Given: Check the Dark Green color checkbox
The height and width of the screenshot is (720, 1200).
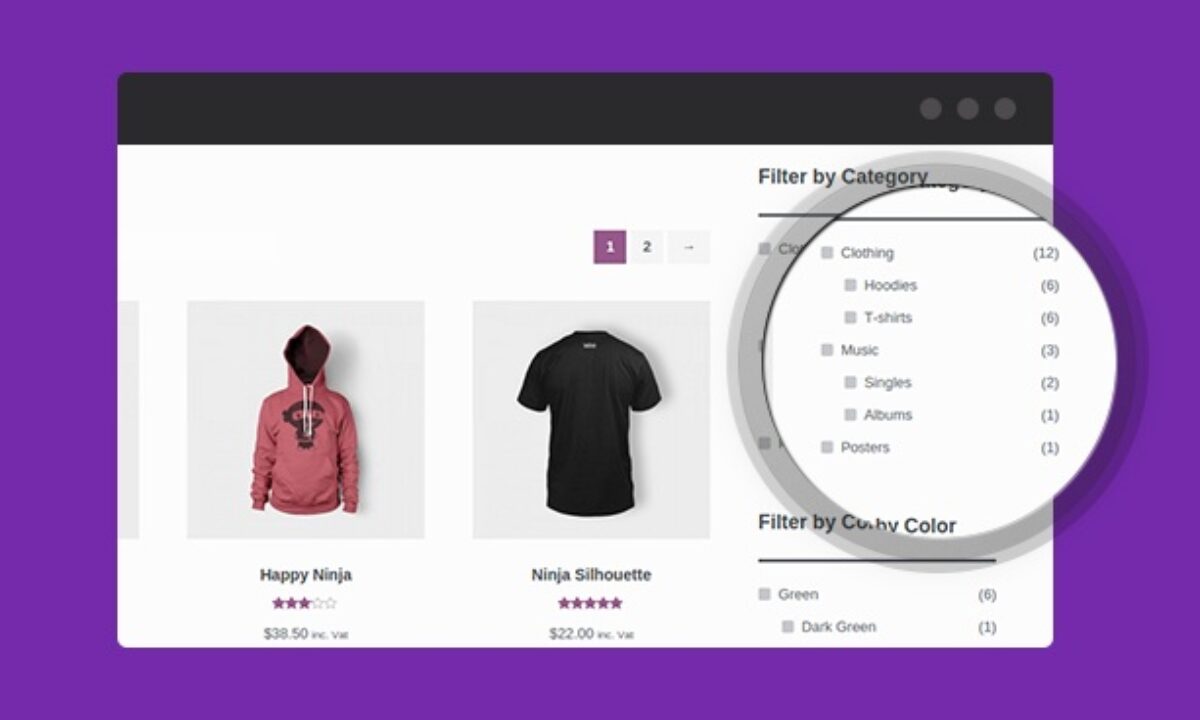Looking at the screenshot, I should 788,627.
